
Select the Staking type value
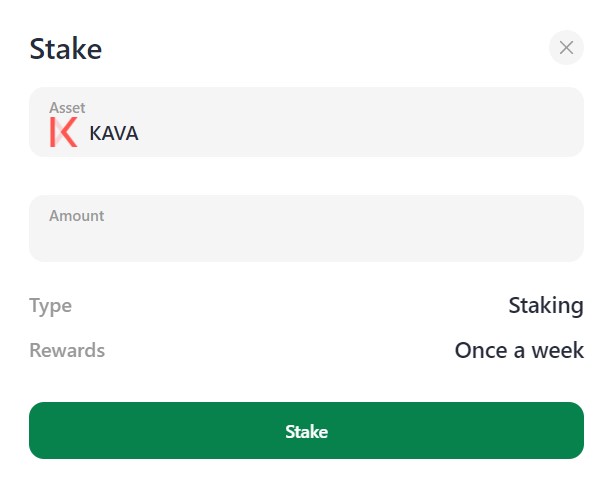tap(545, 305)
